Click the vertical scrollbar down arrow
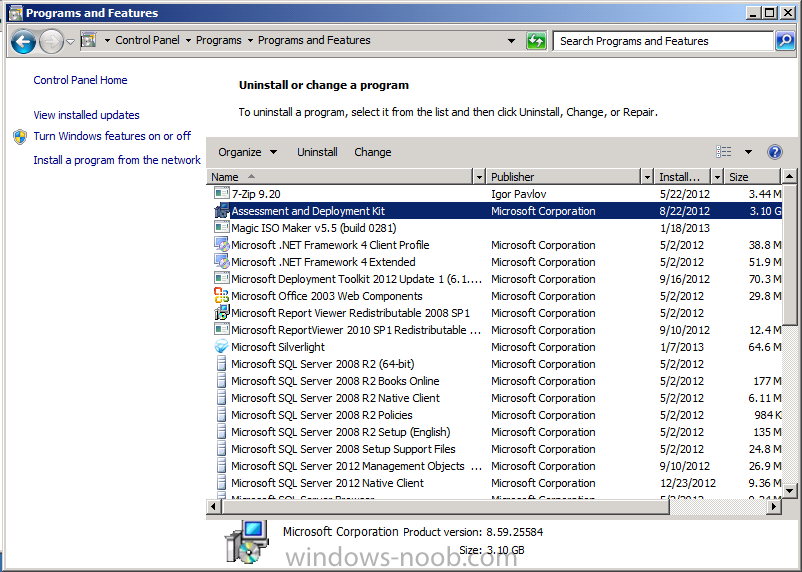Image resolution: width=802 pixels, height=572 pixels. point(789,491)
